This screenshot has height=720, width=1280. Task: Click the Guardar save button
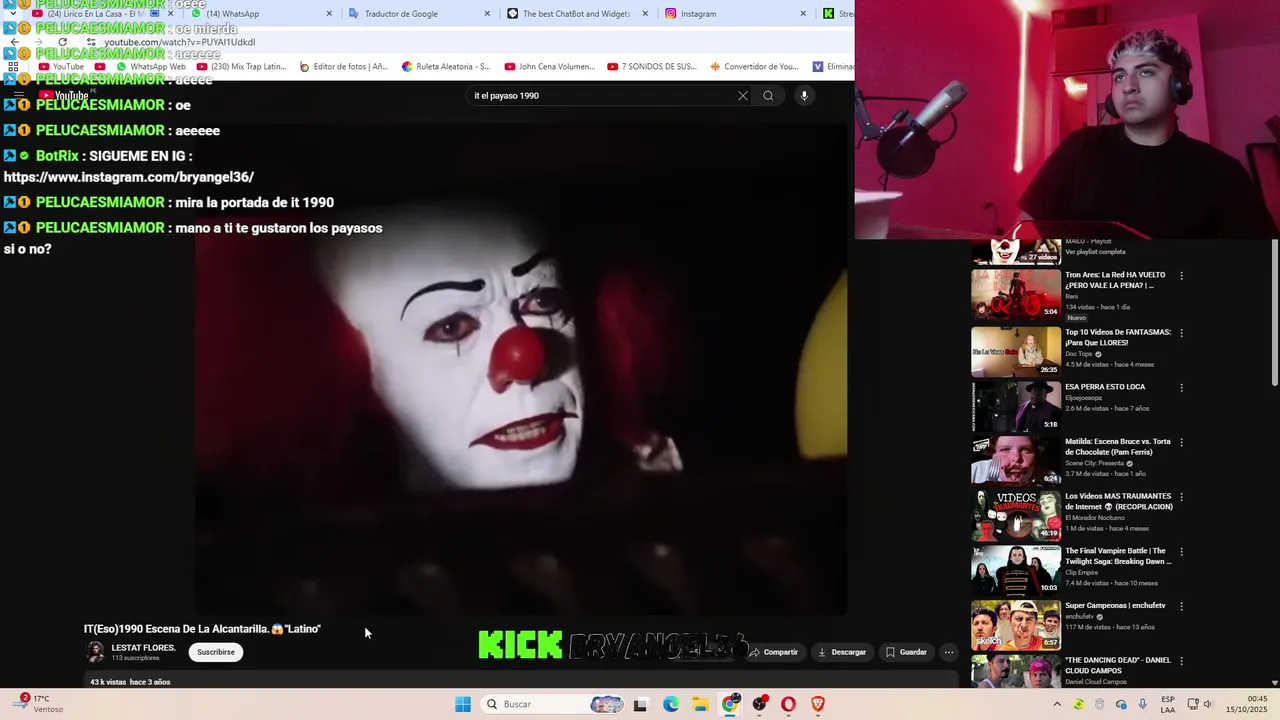(x=906, y=652)
